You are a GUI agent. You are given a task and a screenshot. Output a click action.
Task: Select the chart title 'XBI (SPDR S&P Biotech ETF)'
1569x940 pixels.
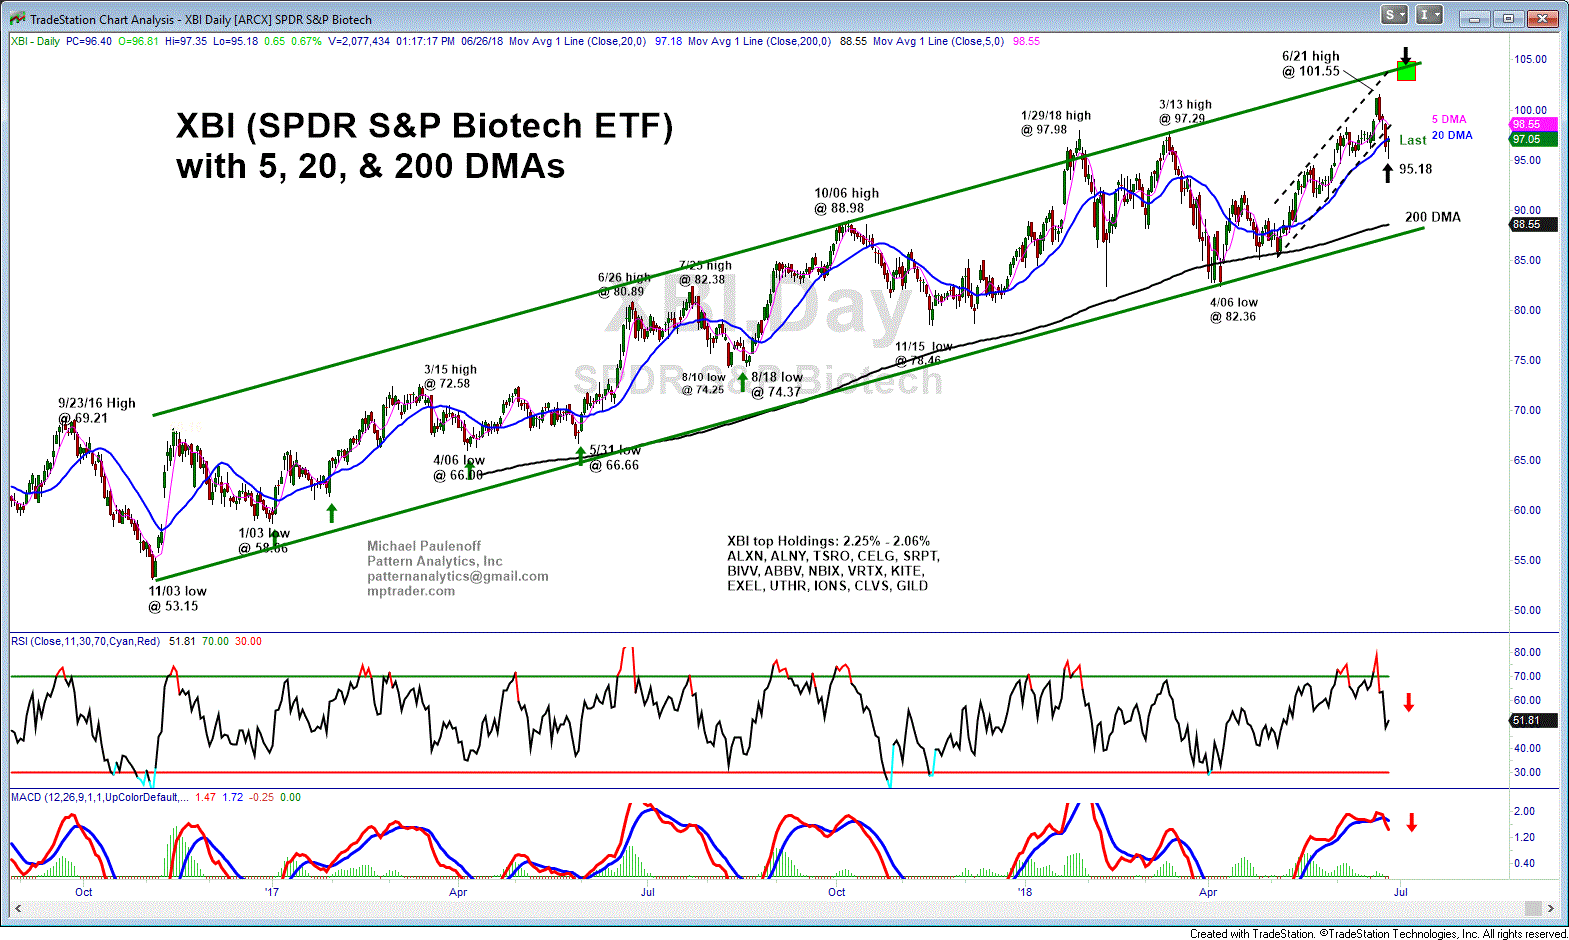coord(424,126)
